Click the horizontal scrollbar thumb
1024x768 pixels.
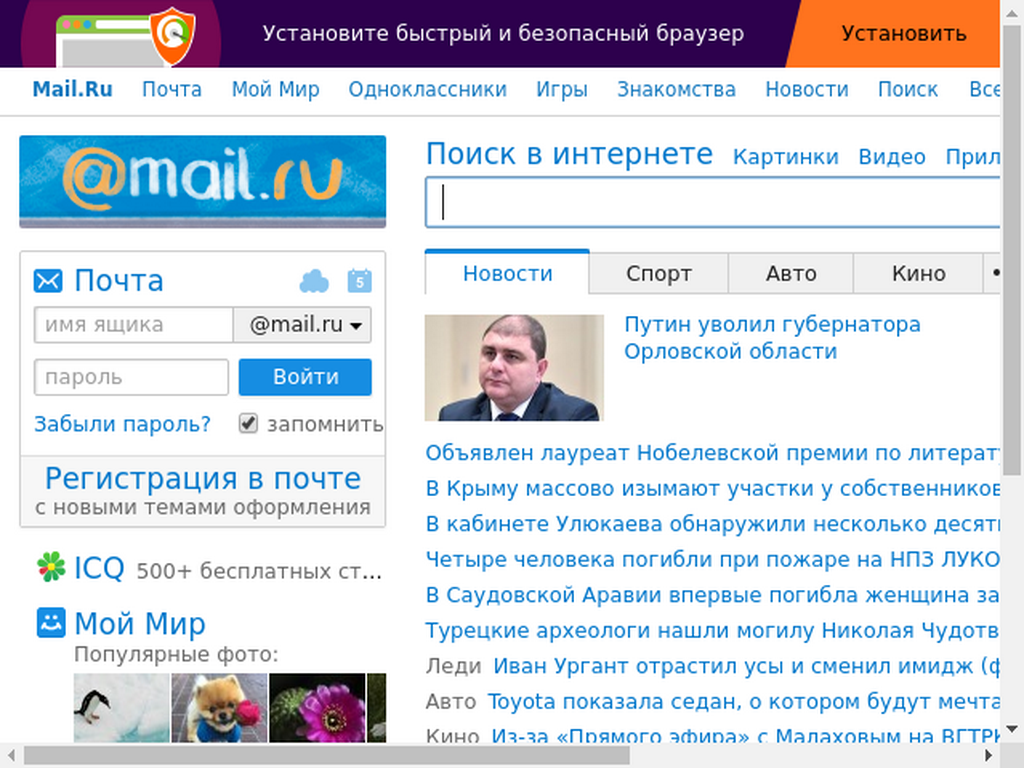point(327,756)
